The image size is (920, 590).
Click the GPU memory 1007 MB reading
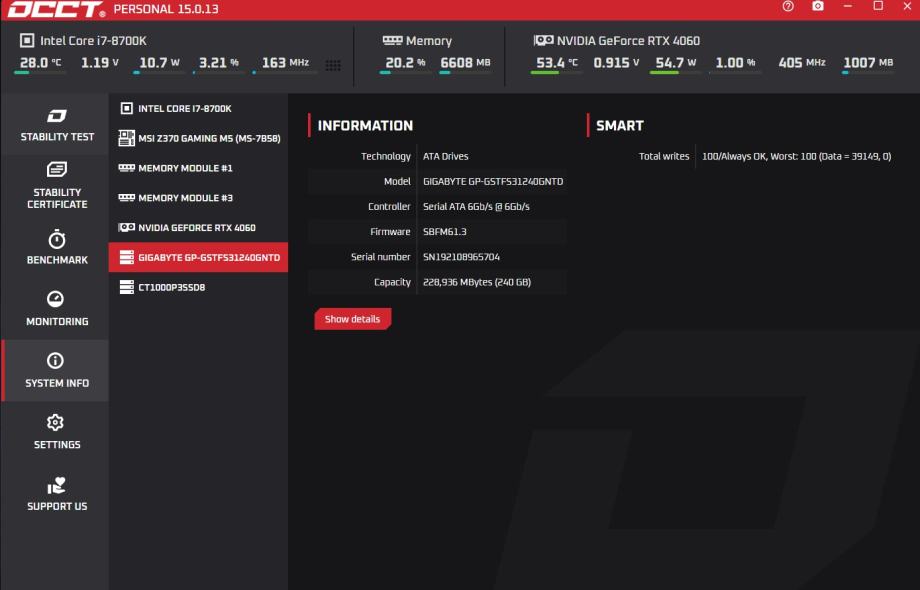868,63
